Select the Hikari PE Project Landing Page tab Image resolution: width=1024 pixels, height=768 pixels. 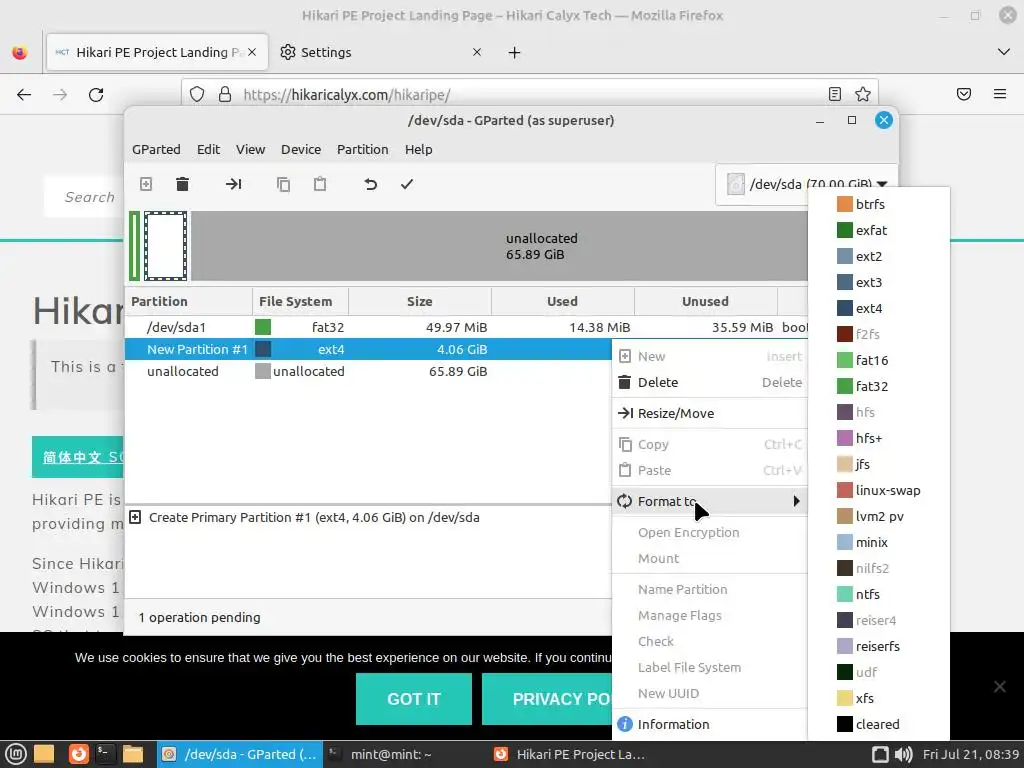[157, 52]
